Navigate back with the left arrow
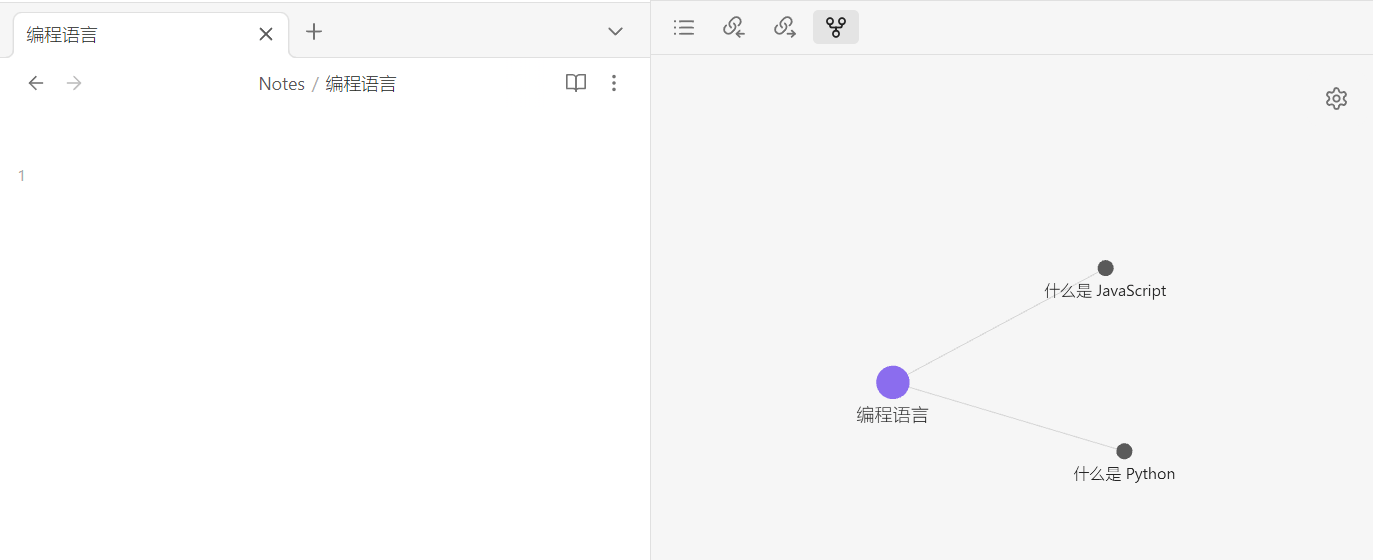Viewport: 1373px width, 560px height. 36,83
